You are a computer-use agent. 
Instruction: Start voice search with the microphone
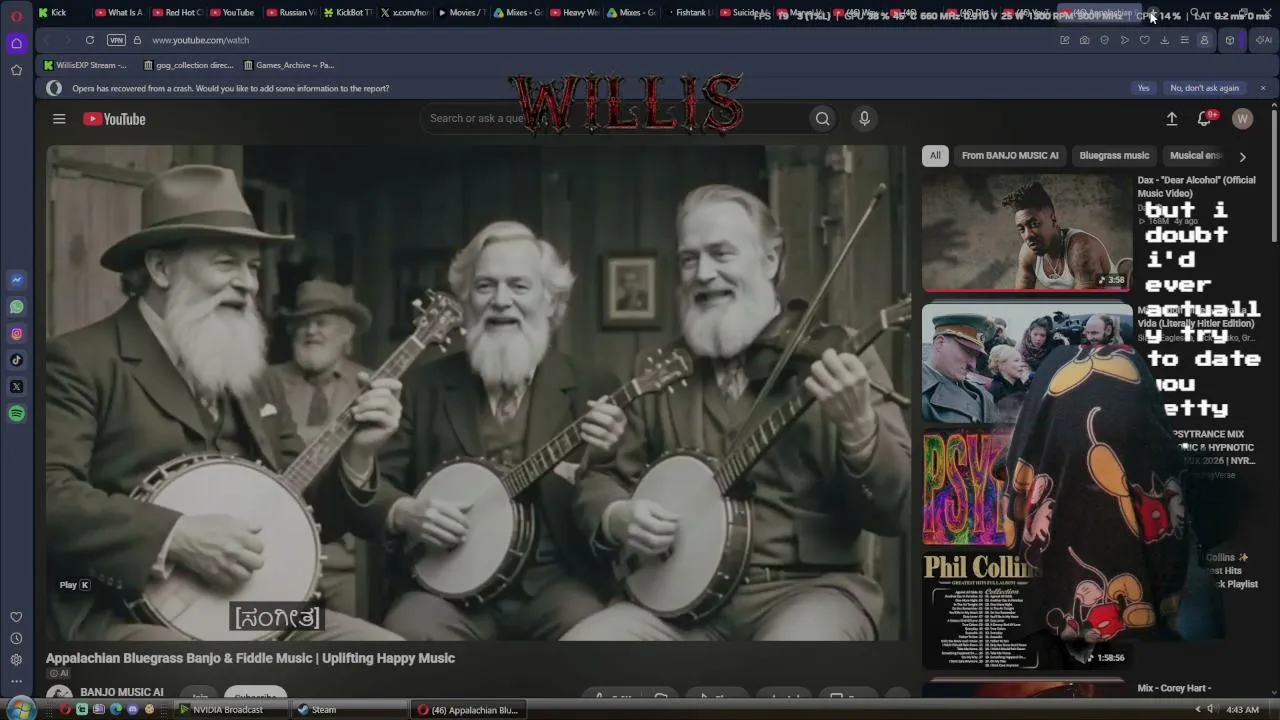pyautogui.click(x=865, y=118)
